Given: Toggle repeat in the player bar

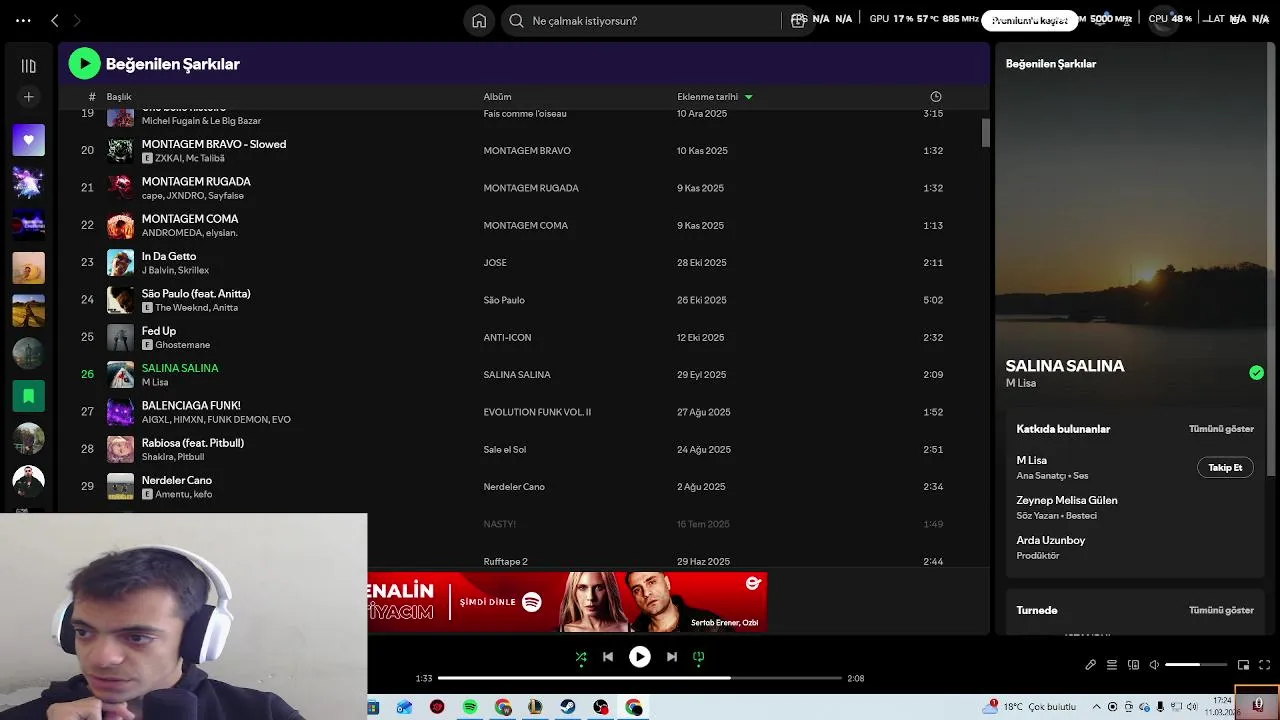Looking at the screenshot, I should 699,657.
